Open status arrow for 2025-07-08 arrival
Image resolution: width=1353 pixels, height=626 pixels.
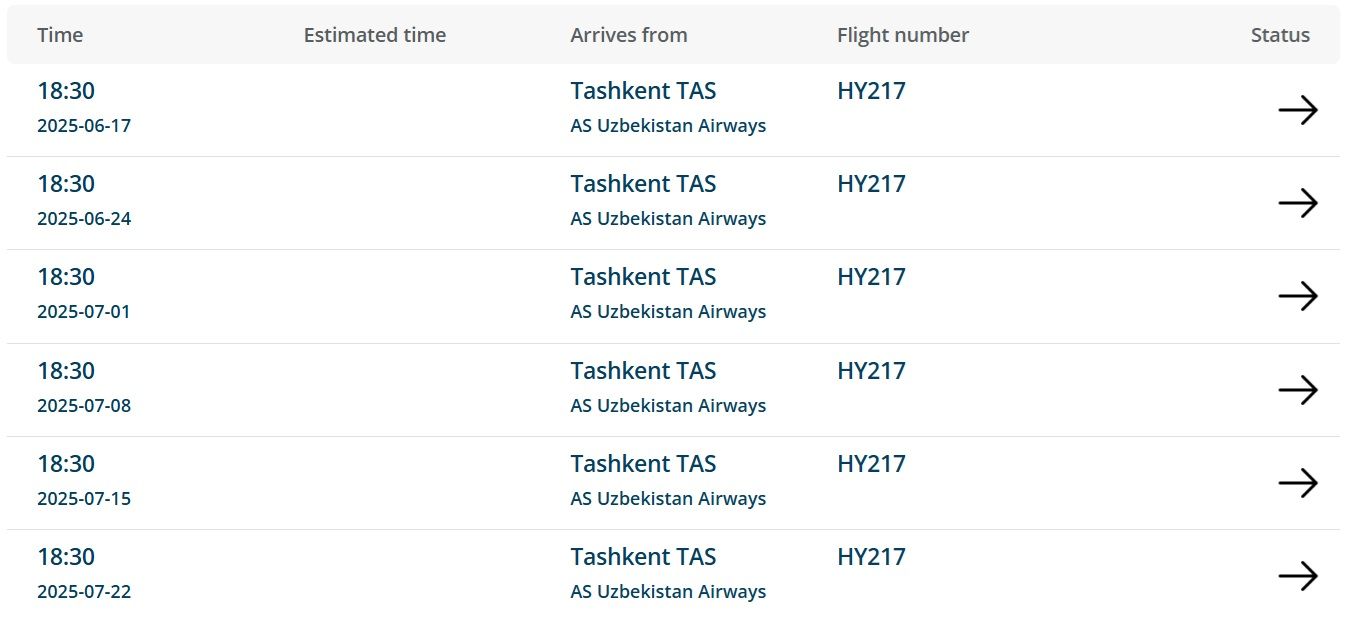click(1297, 389)
